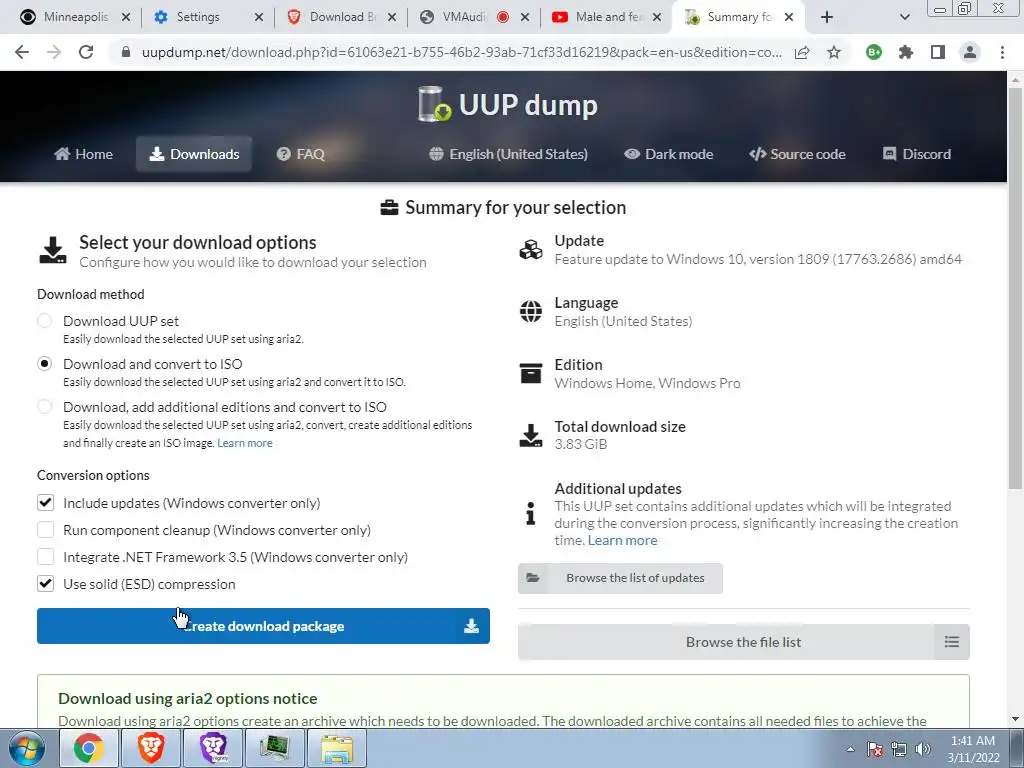1024x768 pixels.
Task: Close the Male and female YouTube tab
Action: pyautogui.click(x=657, y=17)
